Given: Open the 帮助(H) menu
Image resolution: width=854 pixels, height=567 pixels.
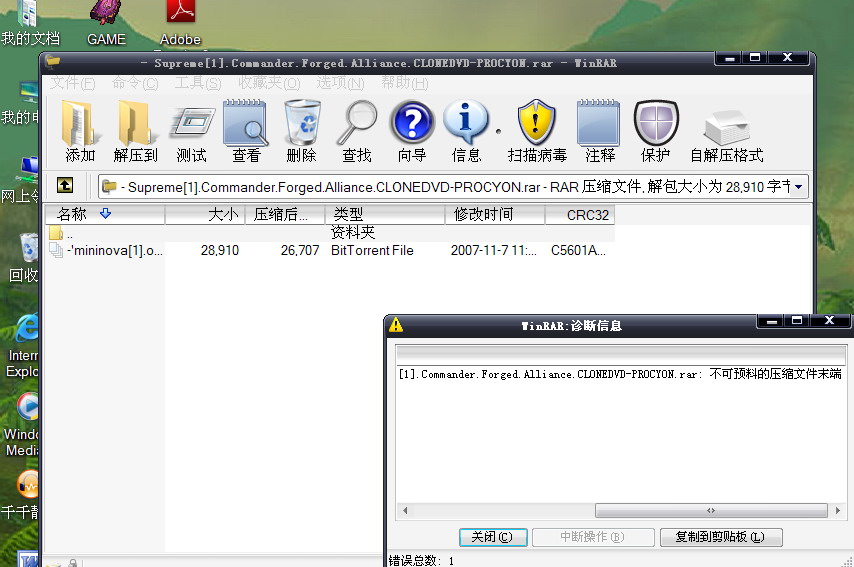Looking at the screenshot, I should (405, 83).
